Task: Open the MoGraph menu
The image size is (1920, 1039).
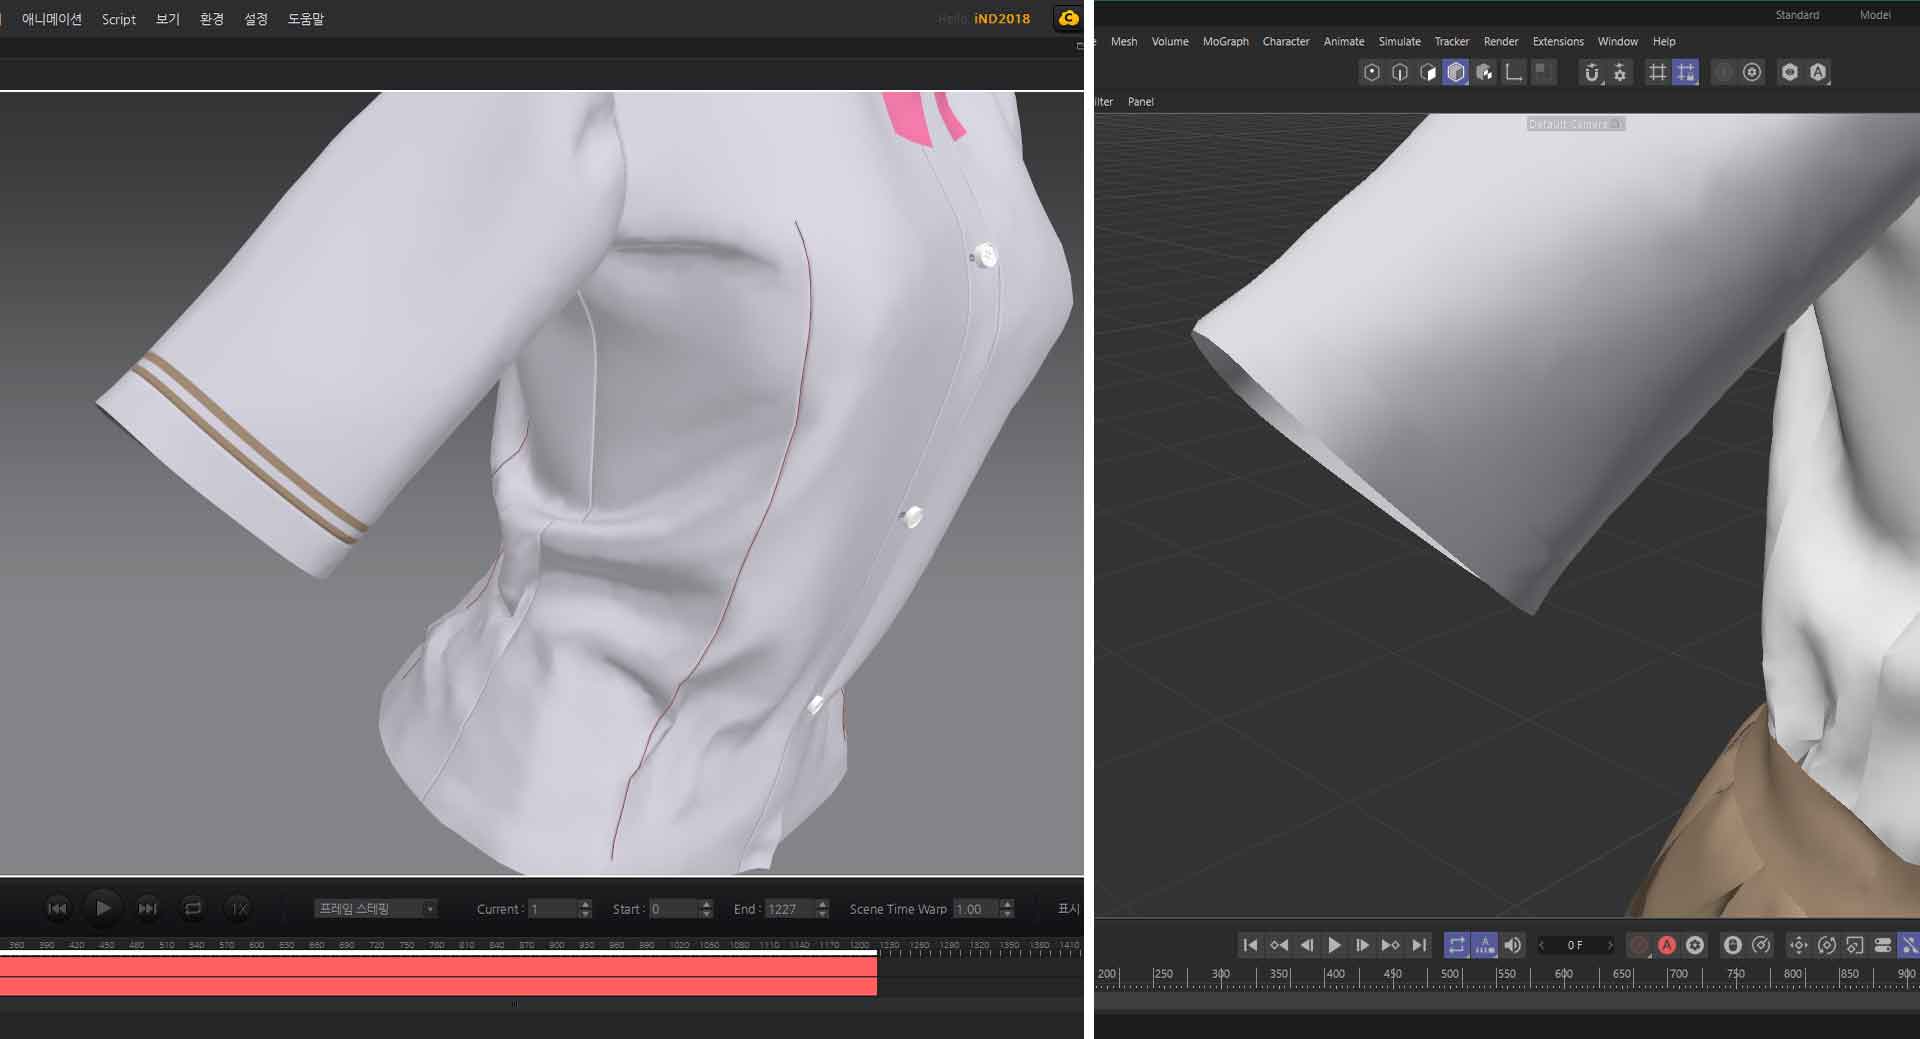Action: pos(1226,41)
